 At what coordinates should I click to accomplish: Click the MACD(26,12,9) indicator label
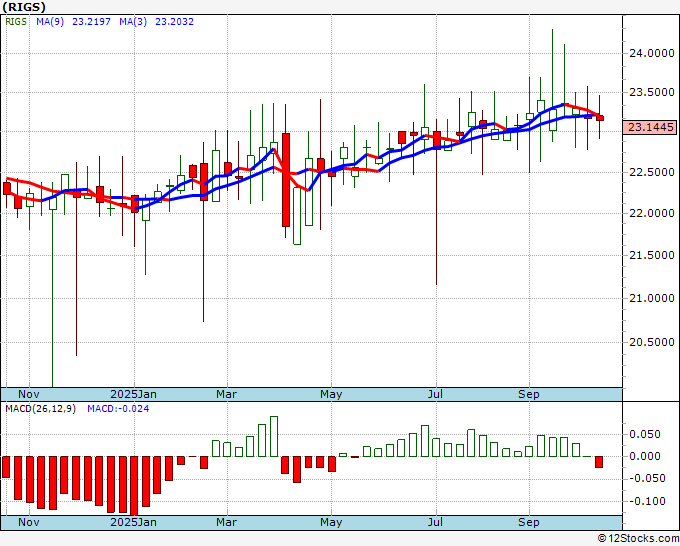tap(40, 409)
